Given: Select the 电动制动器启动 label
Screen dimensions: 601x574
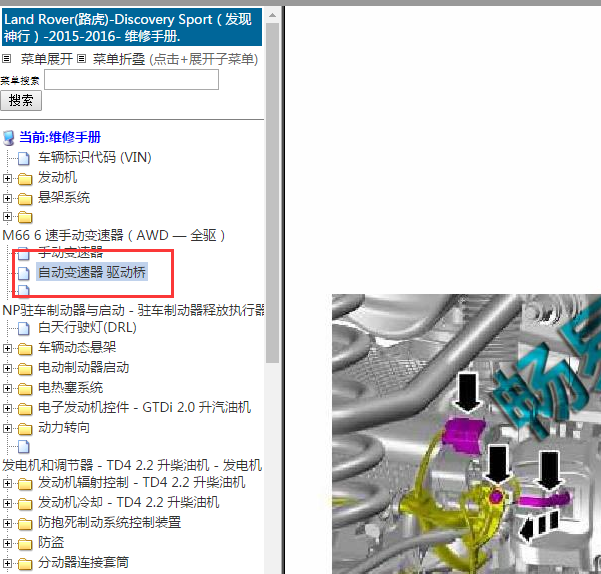Looking at the screenshot, I should (84, 367).
